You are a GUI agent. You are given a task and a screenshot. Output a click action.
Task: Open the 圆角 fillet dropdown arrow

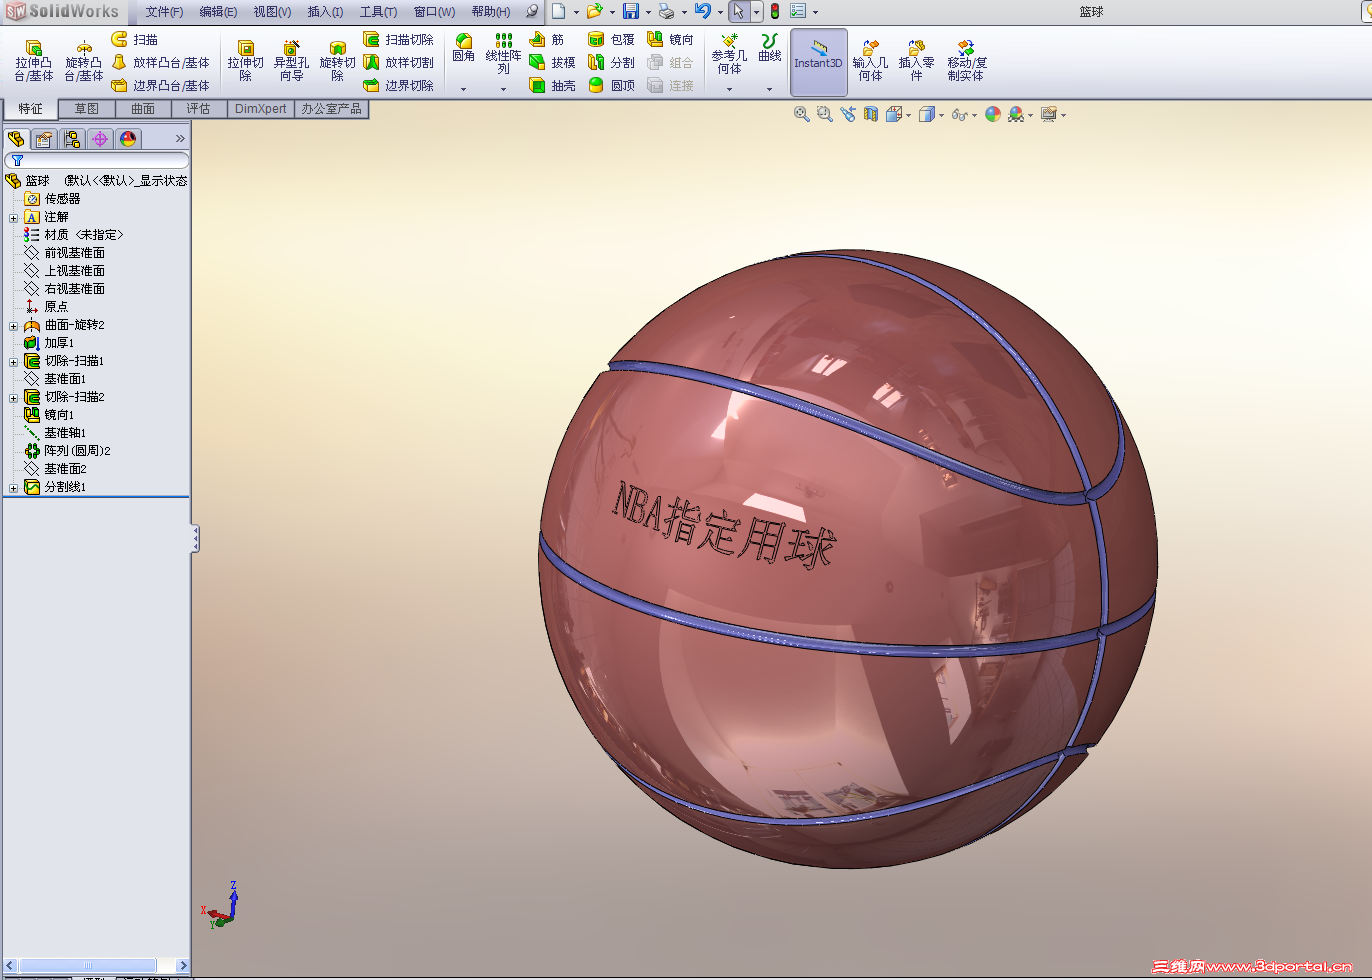point(463,89)
